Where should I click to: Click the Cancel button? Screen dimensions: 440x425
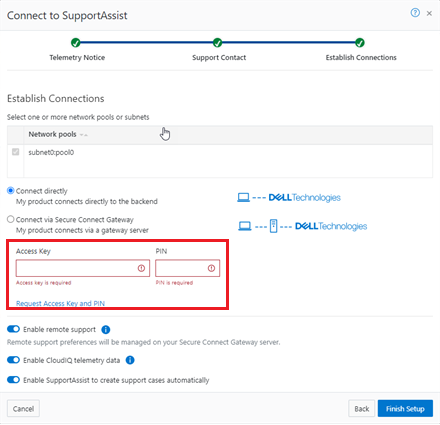pos(23,409)
